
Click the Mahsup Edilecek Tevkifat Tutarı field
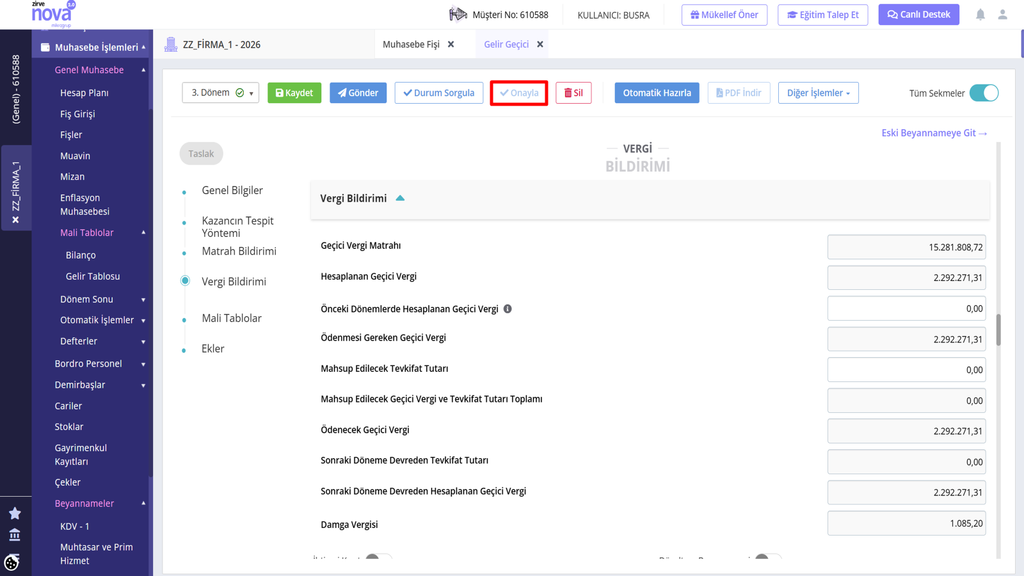tap(906, 370)
